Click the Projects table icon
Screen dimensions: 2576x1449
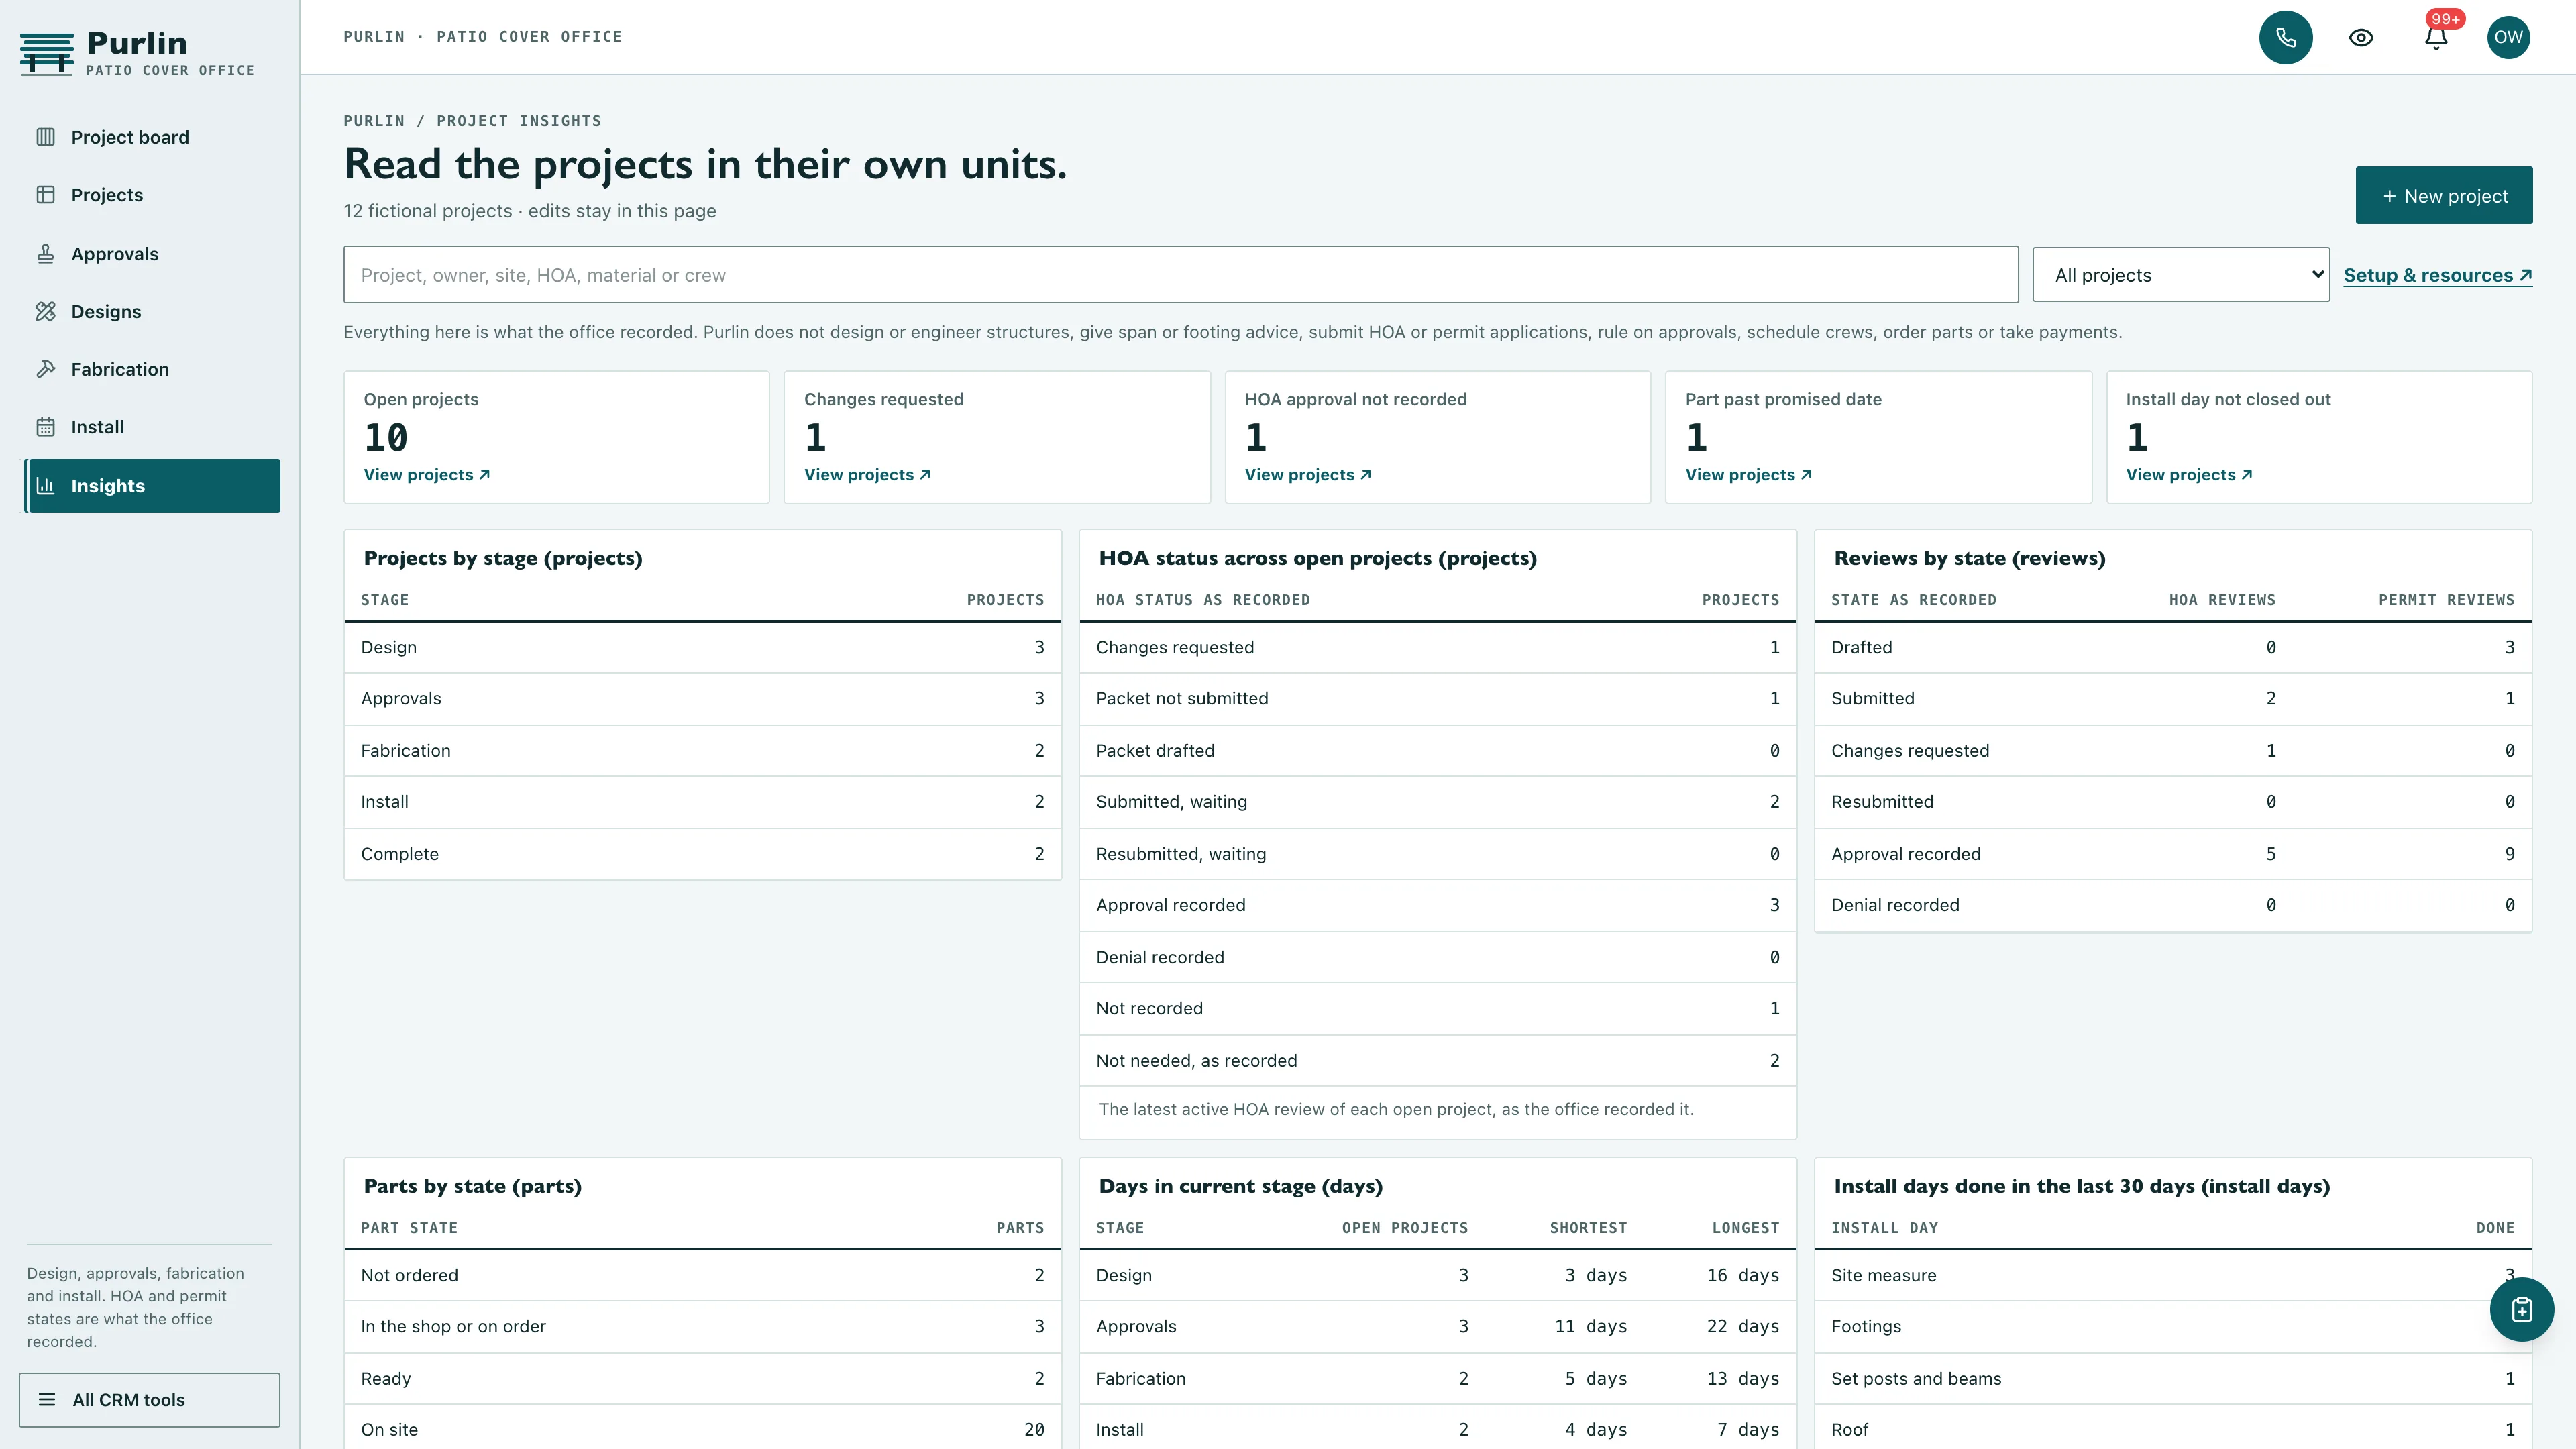(x=46, y=195)
